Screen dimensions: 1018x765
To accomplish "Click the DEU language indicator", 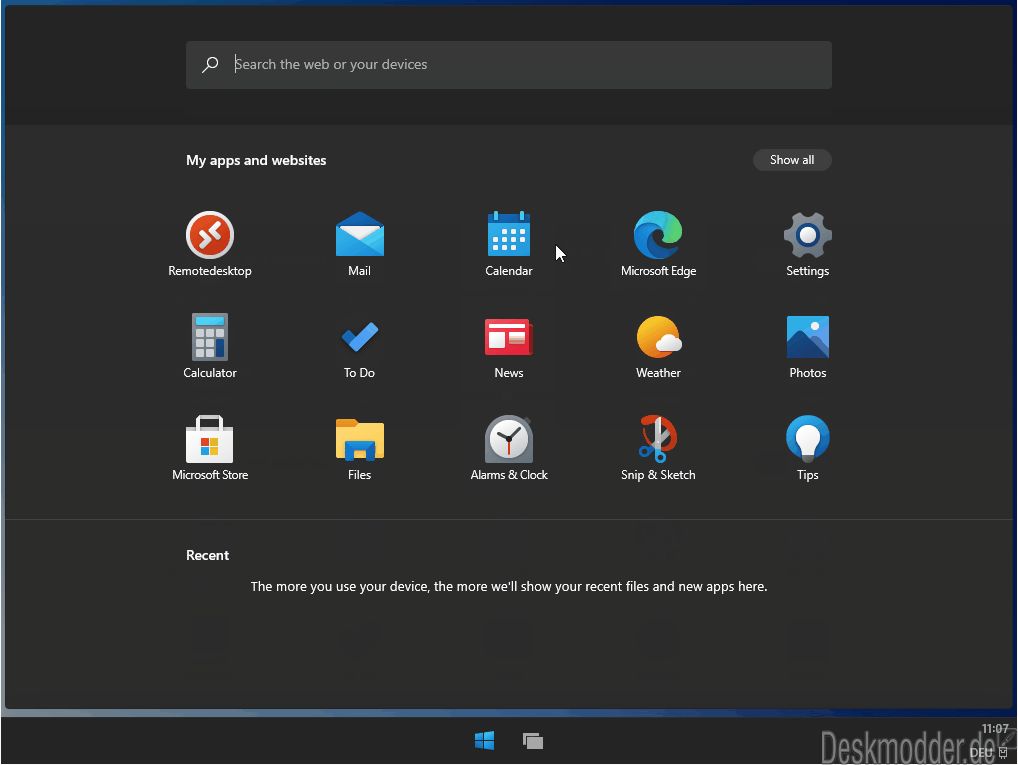I will click(x=981, y=753).
